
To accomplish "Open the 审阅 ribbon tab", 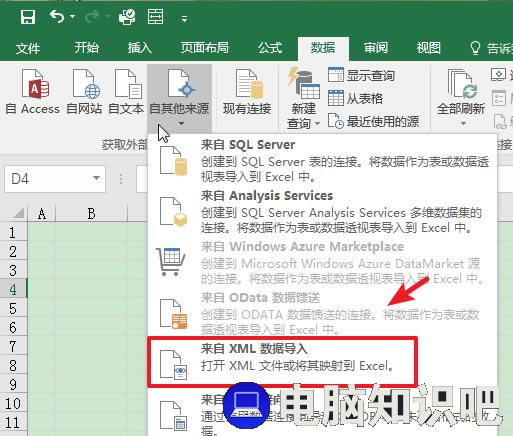I will point(376,48).
